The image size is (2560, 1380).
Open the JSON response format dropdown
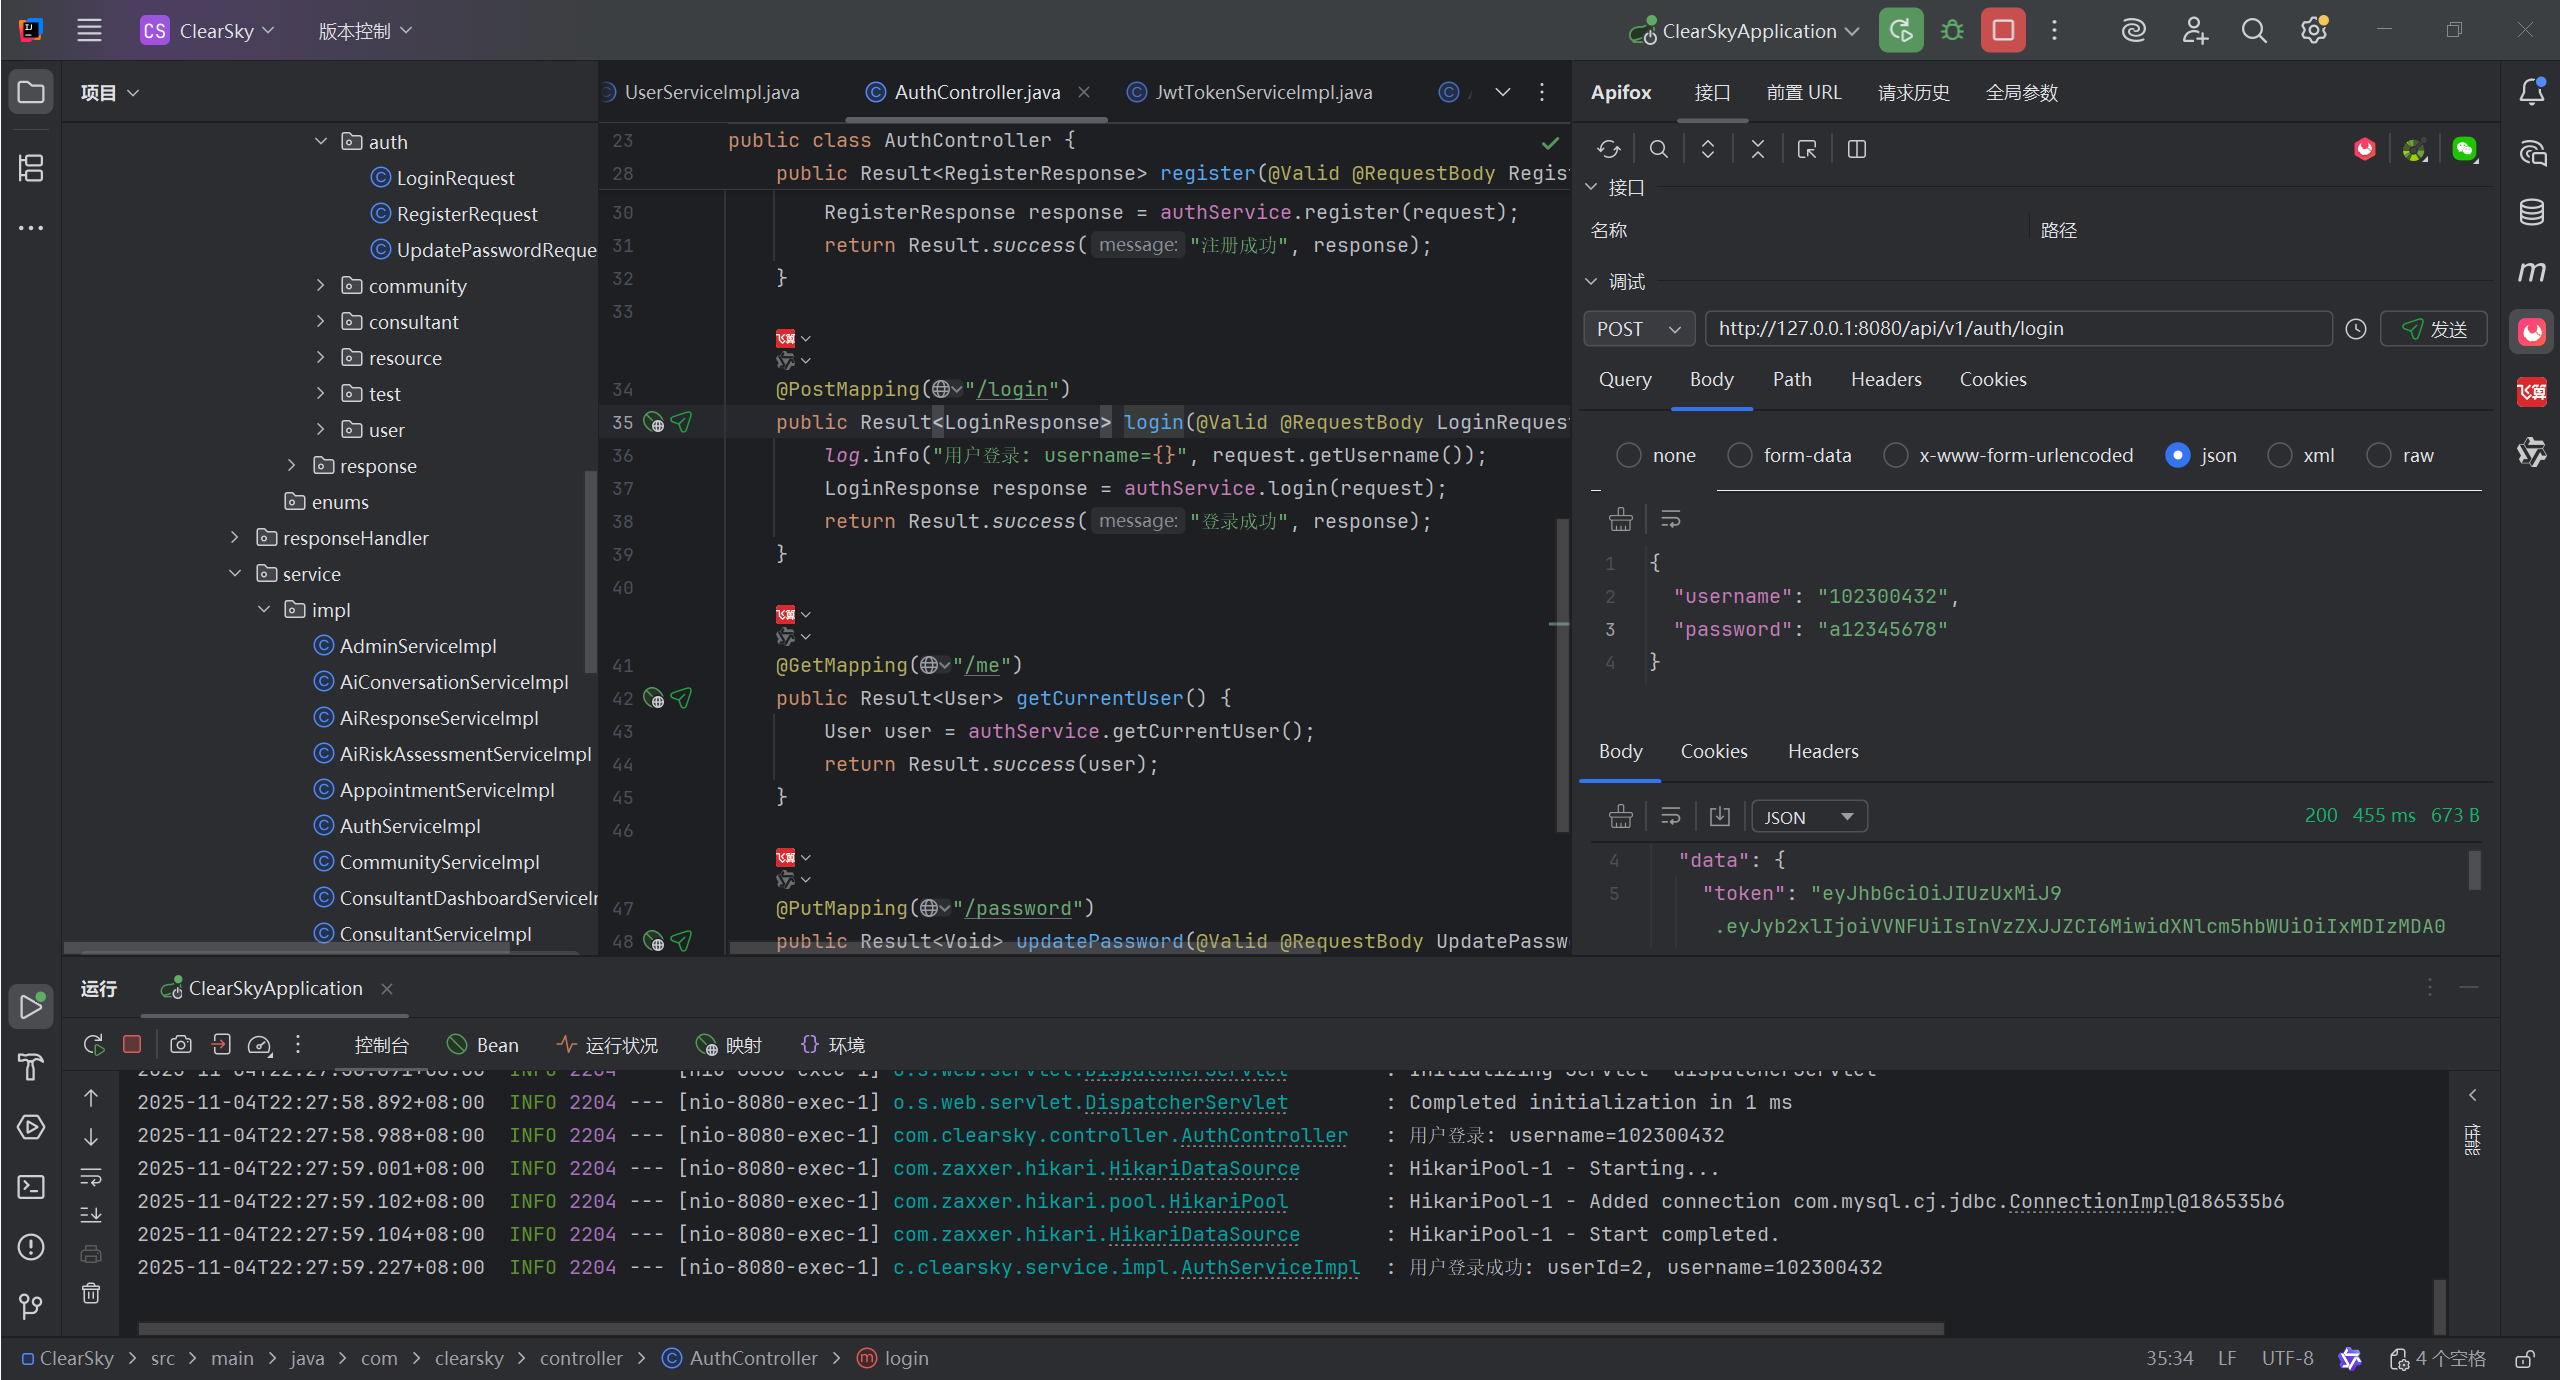(x=1809, y=817)
